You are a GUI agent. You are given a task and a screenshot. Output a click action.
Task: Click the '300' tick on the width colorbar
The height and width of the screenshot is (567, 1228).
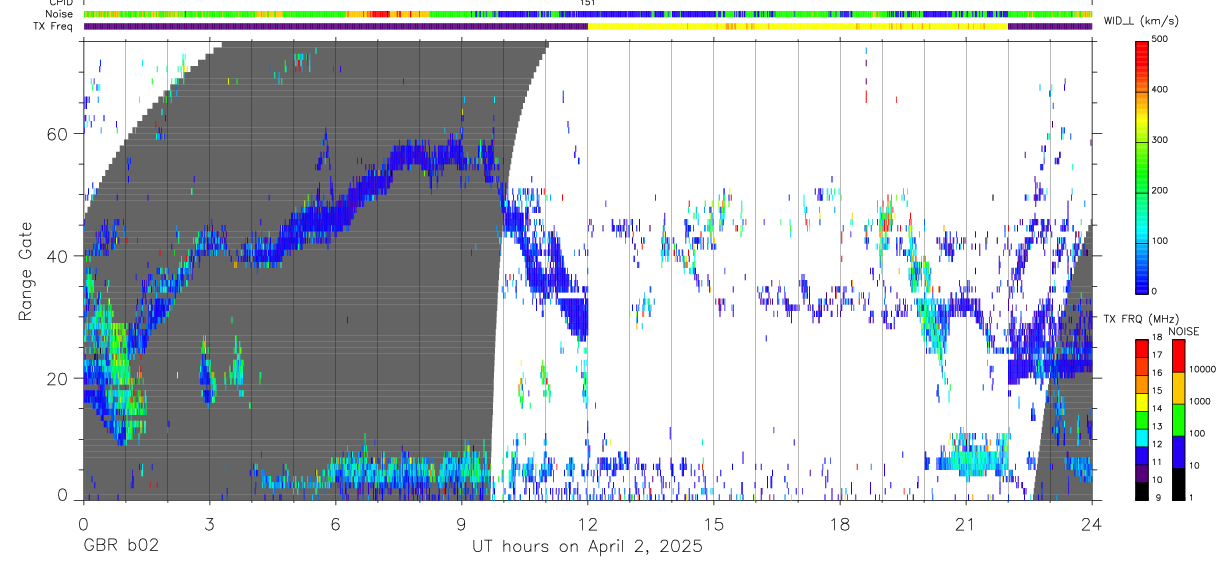pos(1161,141)
